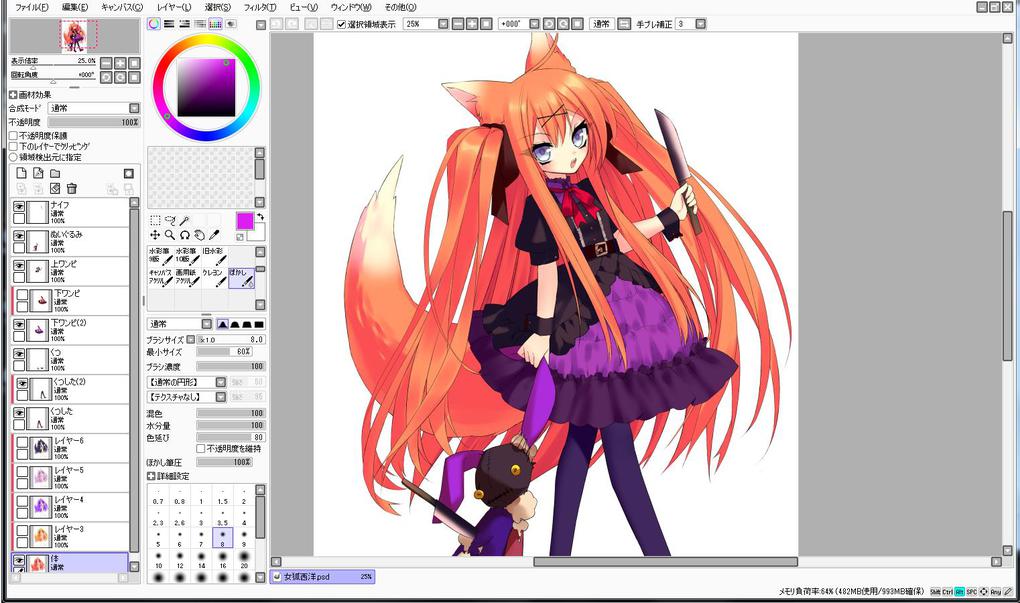Click the navigator canvas thumbnail
This screenshot has height=603, width=1020.
click(x=75, y=36)
